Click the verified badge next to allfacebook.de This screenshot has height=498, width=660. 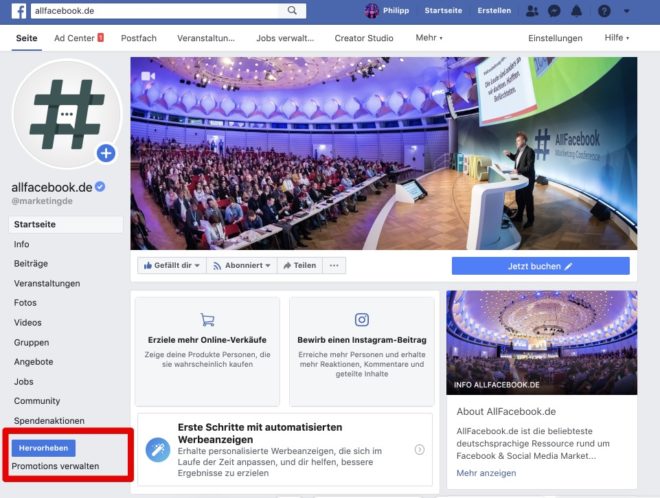pos(100,186)
